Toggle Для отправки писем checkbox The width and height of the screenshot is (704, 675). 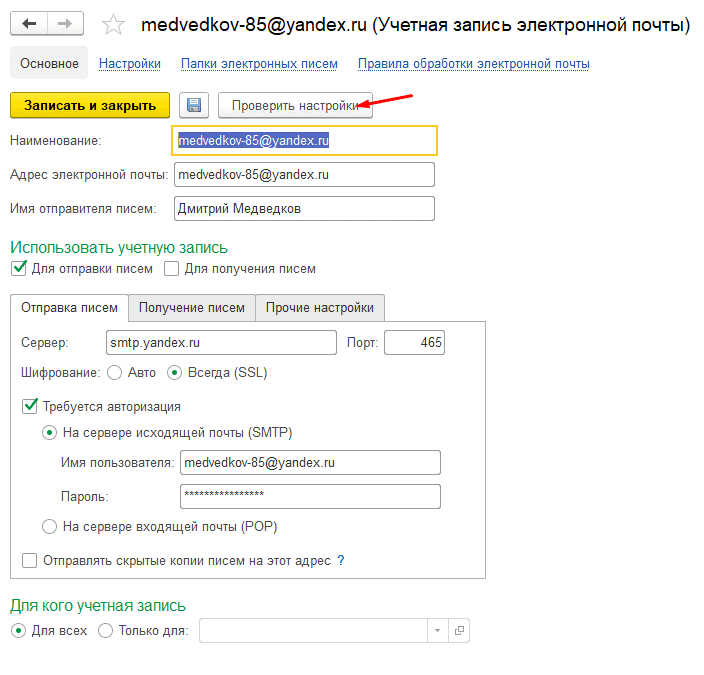click(x=19, y=269)
